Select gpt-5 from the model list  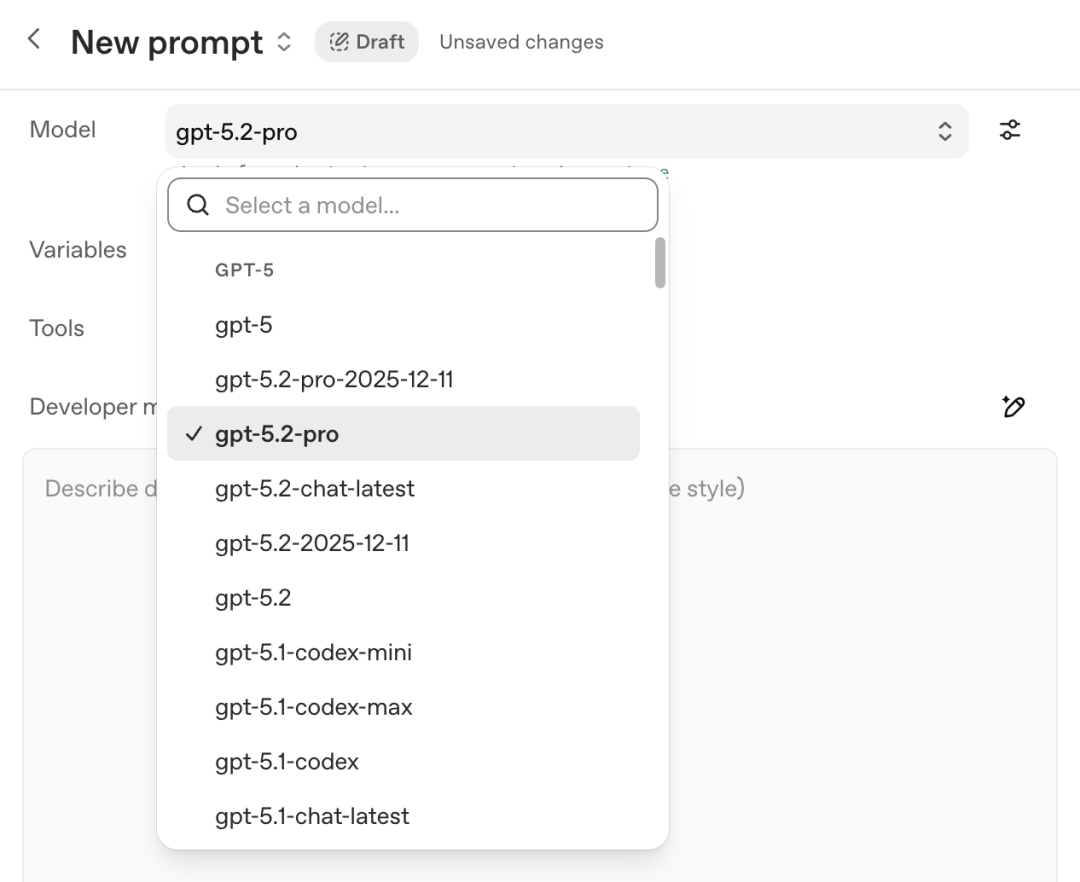pyautogui.click(x=244, y=325)
